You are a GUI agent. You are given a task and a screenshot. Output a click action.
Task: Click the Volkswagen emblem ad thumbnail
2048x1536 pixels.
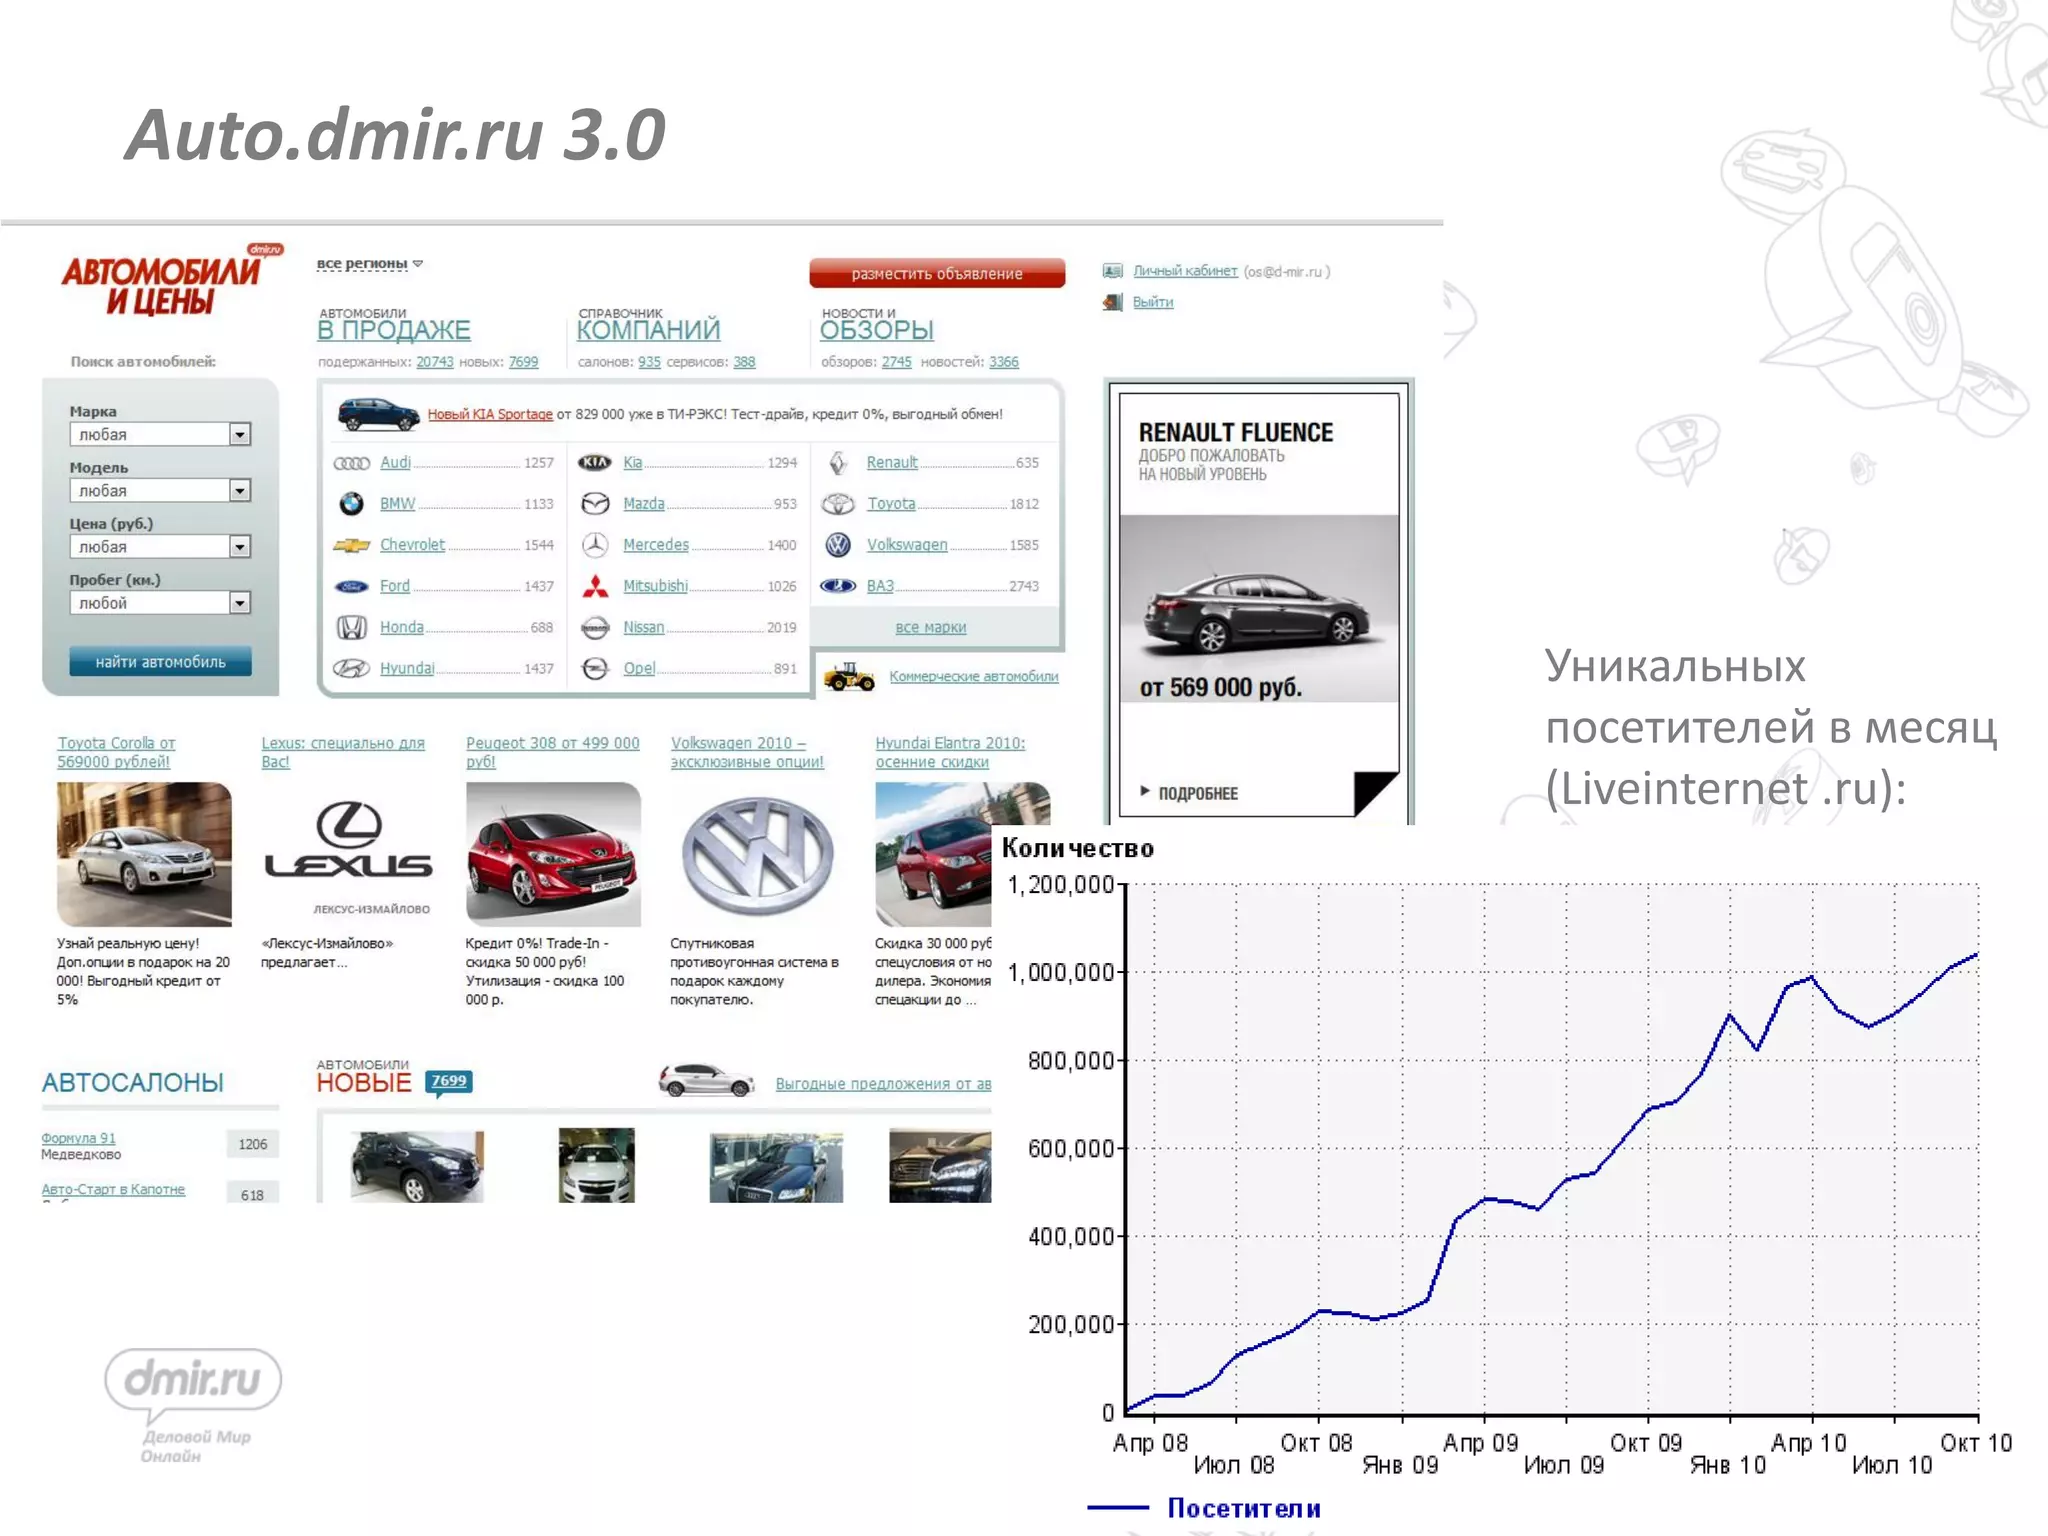tap(757, 854)
